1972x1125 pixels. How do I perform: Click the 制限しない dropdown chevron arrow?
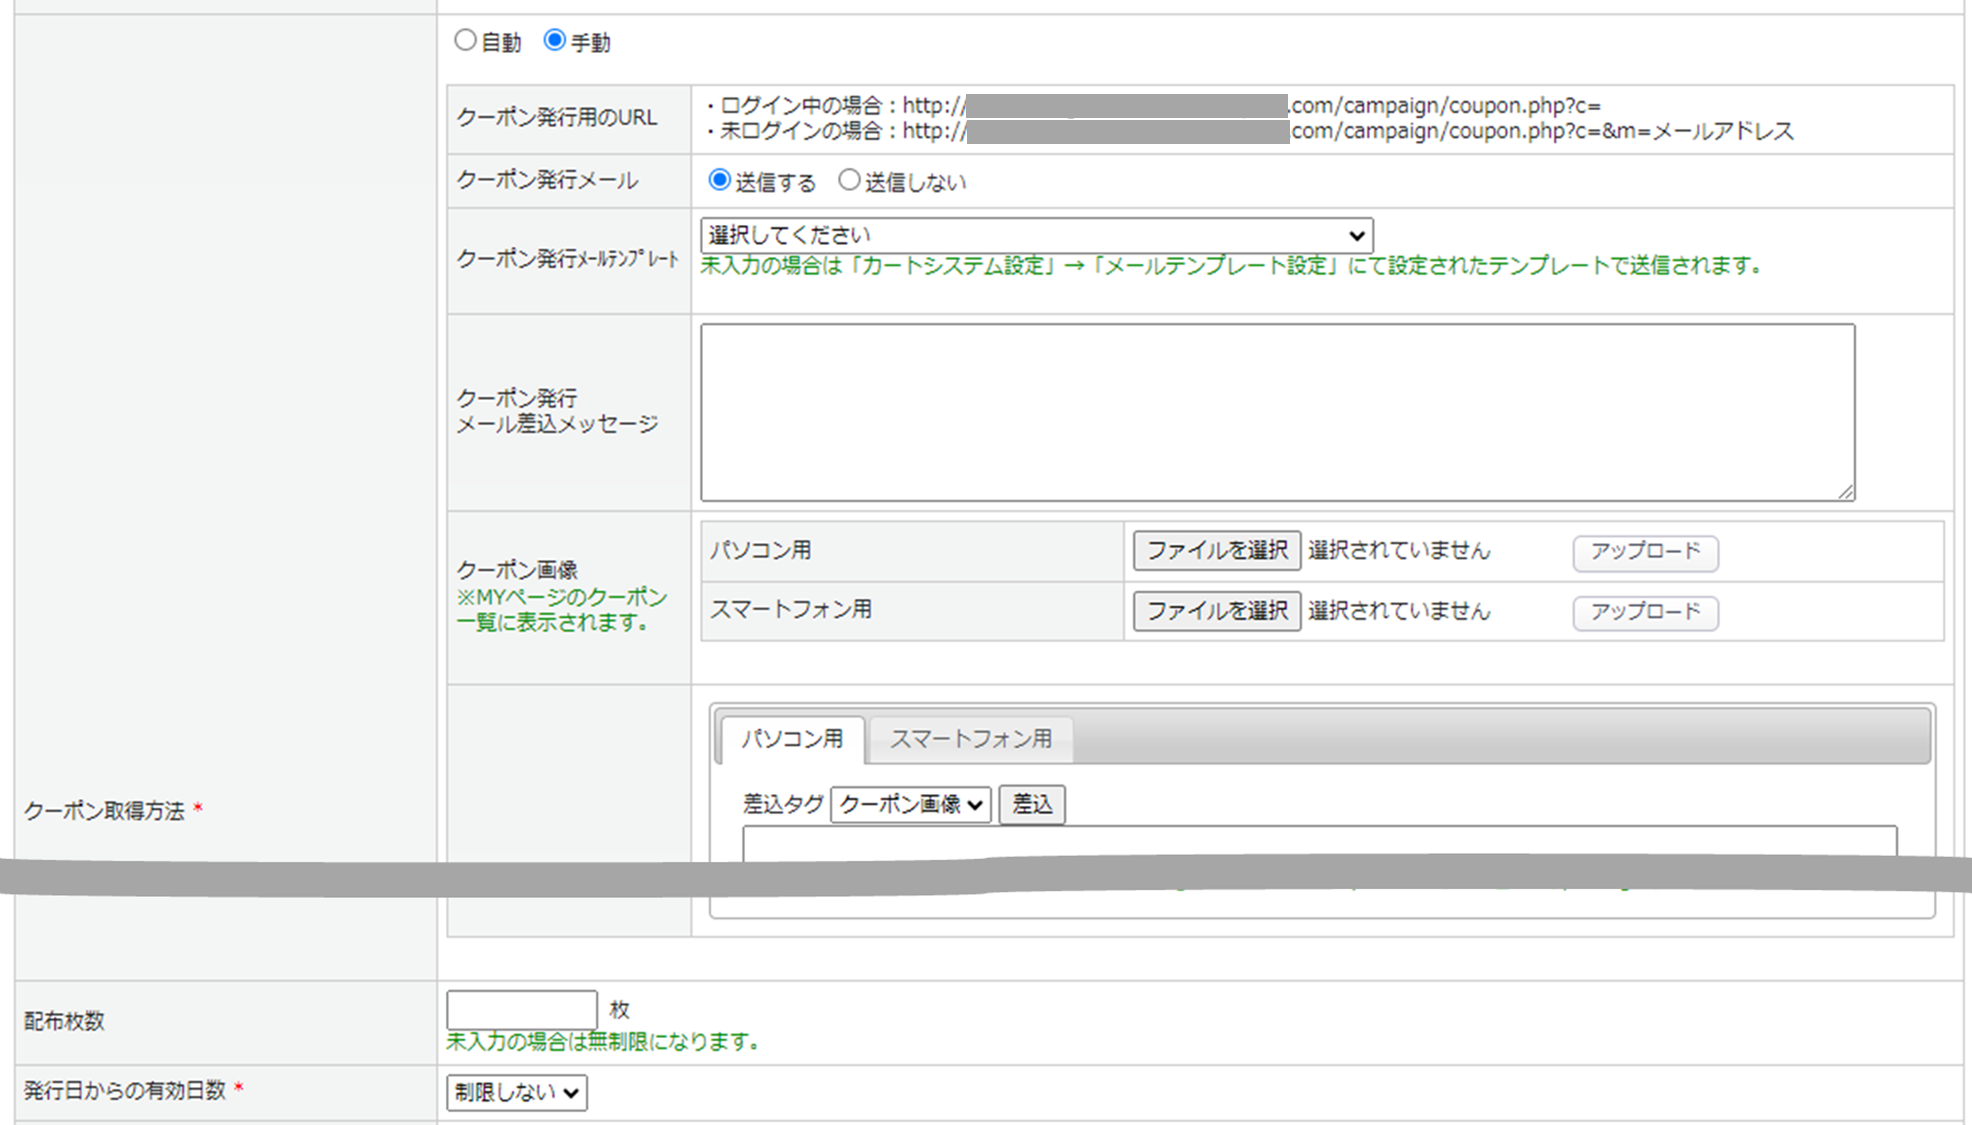pyautogui.click(x=571, y=1093)
